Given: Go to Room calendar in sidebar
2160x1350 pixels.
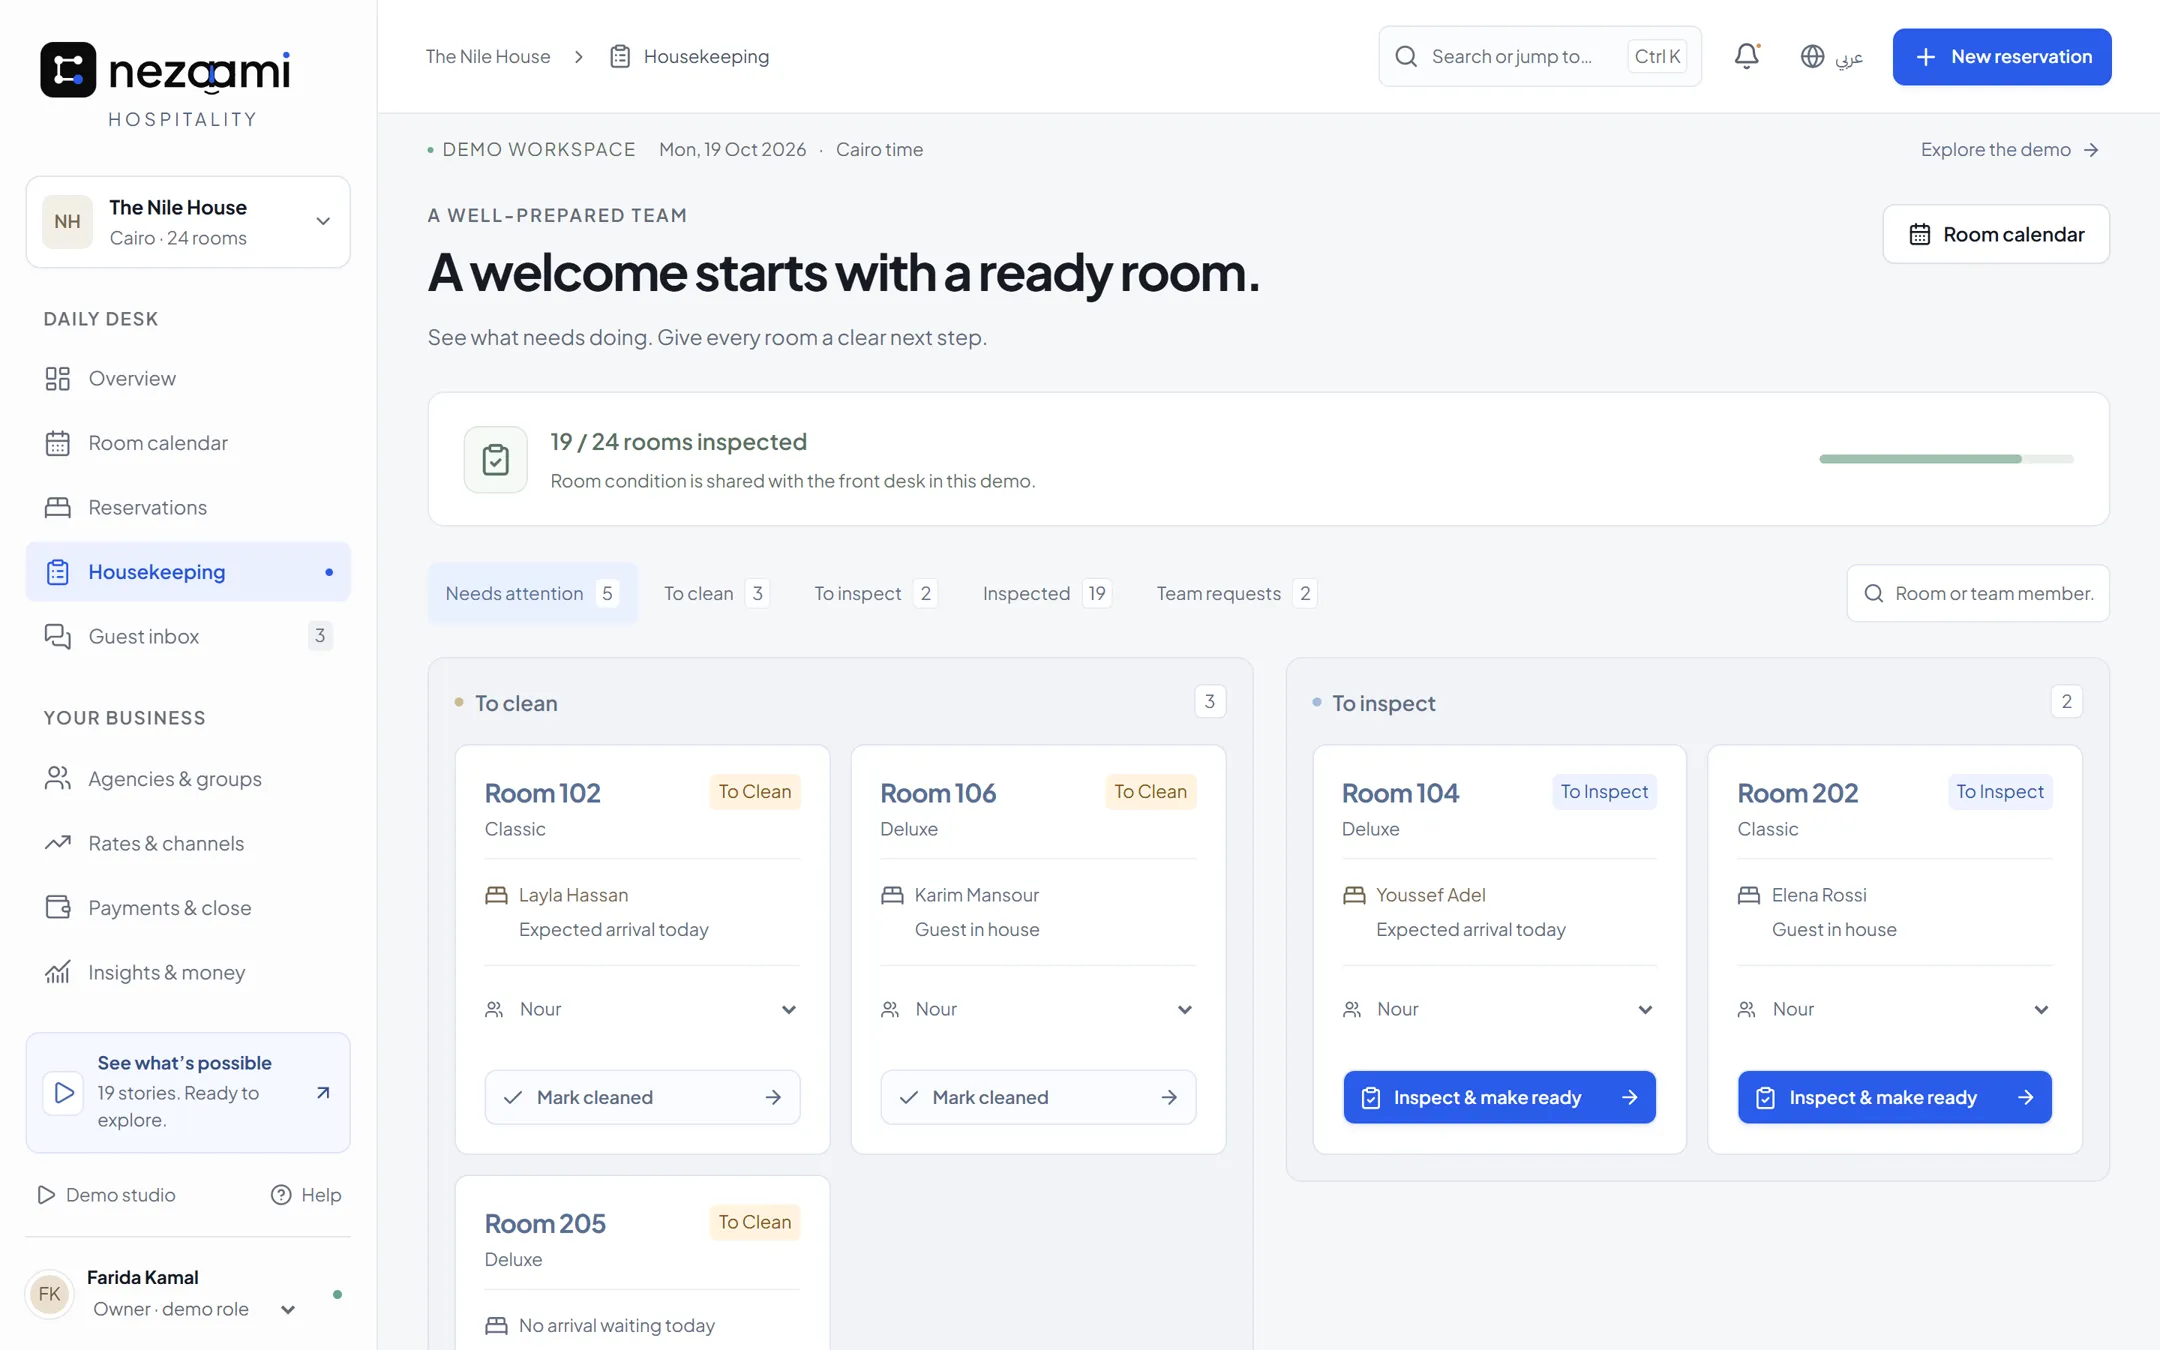Looking at the screenshot, I should pos(188,443).
